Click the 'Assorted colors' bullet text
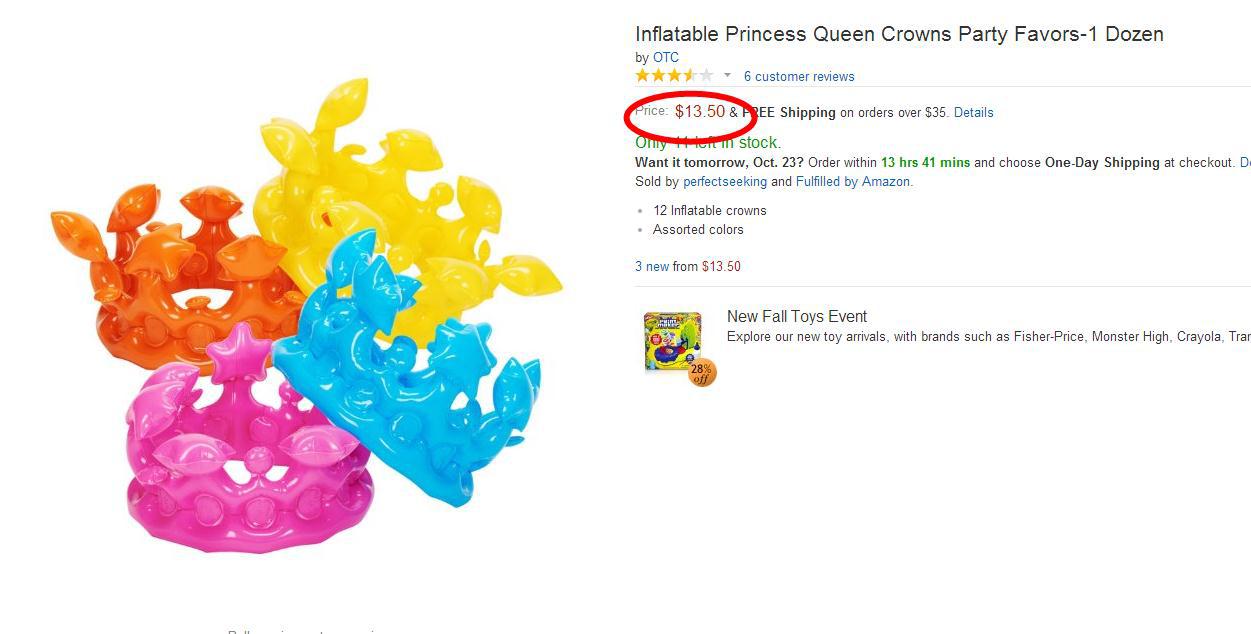The image size is (1251, 634). (x=698, y=230)
